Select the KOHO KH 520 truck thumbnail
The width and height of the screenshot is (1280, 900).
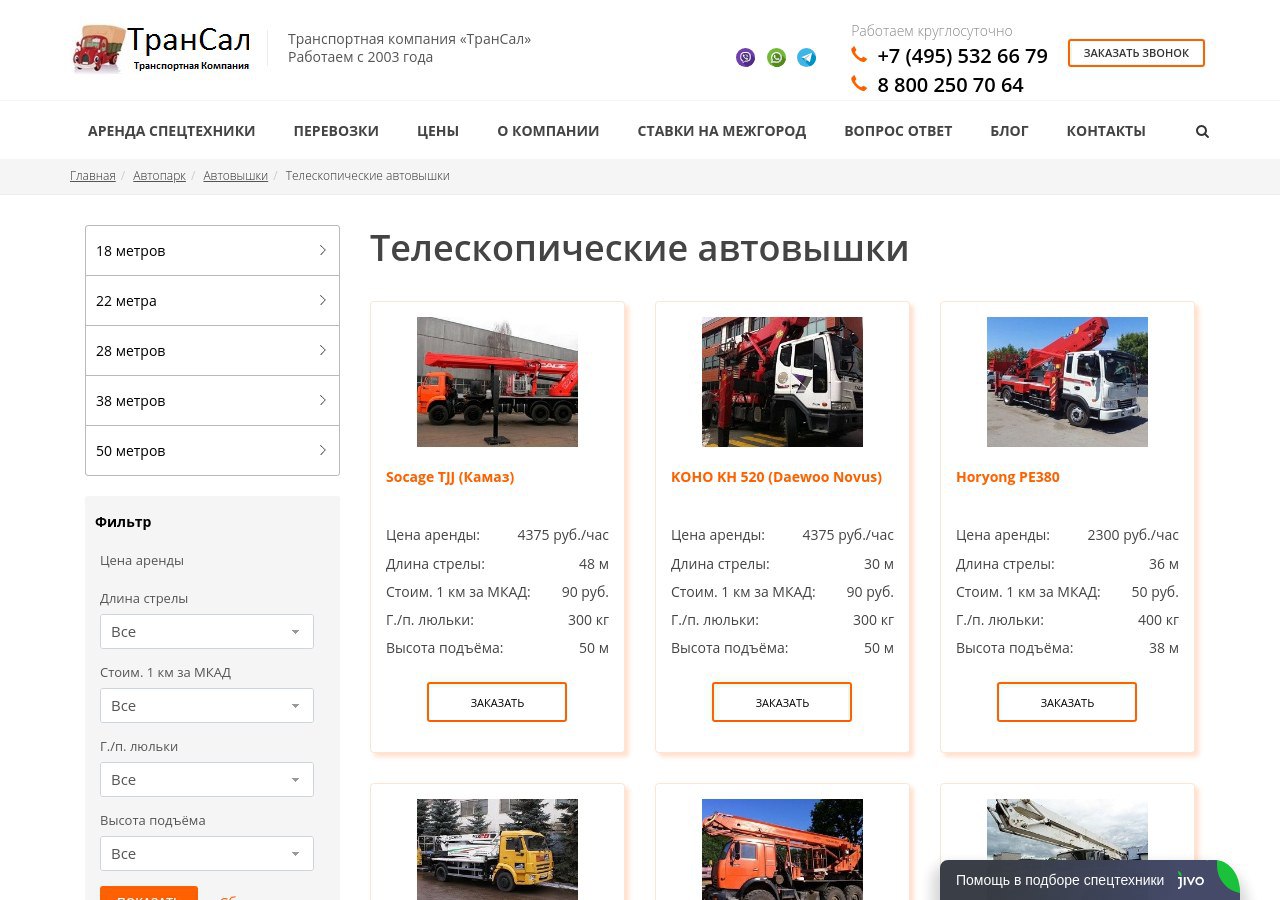tap(782, 382)
